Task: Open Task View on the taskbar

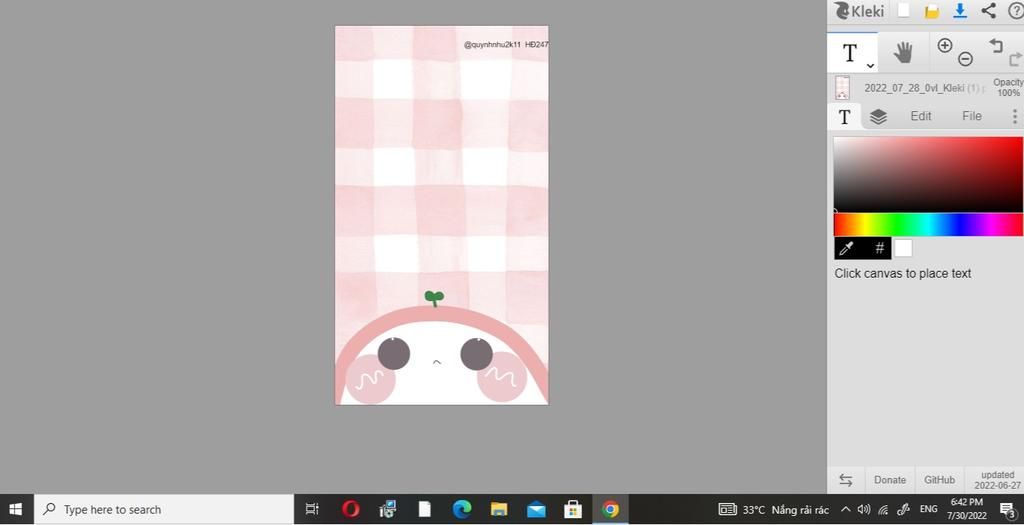Action: [x=312, y=509]
